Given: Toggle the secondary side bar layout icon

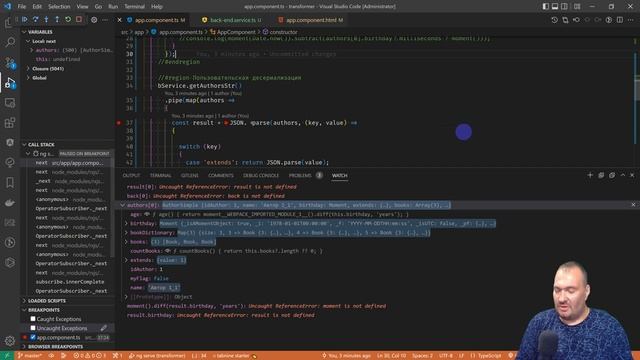Looking at the screenshot, I should pos(564,7).
